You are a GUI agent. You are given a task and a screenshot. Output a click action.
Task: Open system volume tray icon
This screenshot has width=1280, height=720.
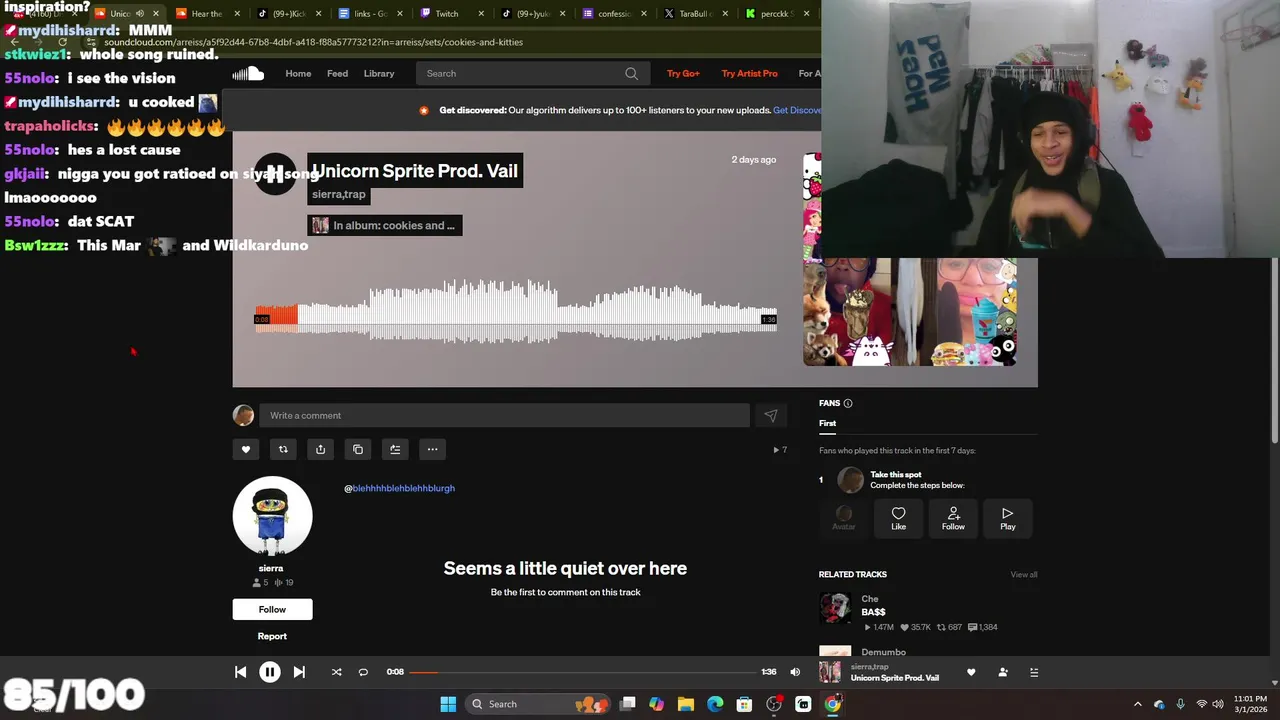[x=1218, y=704]
